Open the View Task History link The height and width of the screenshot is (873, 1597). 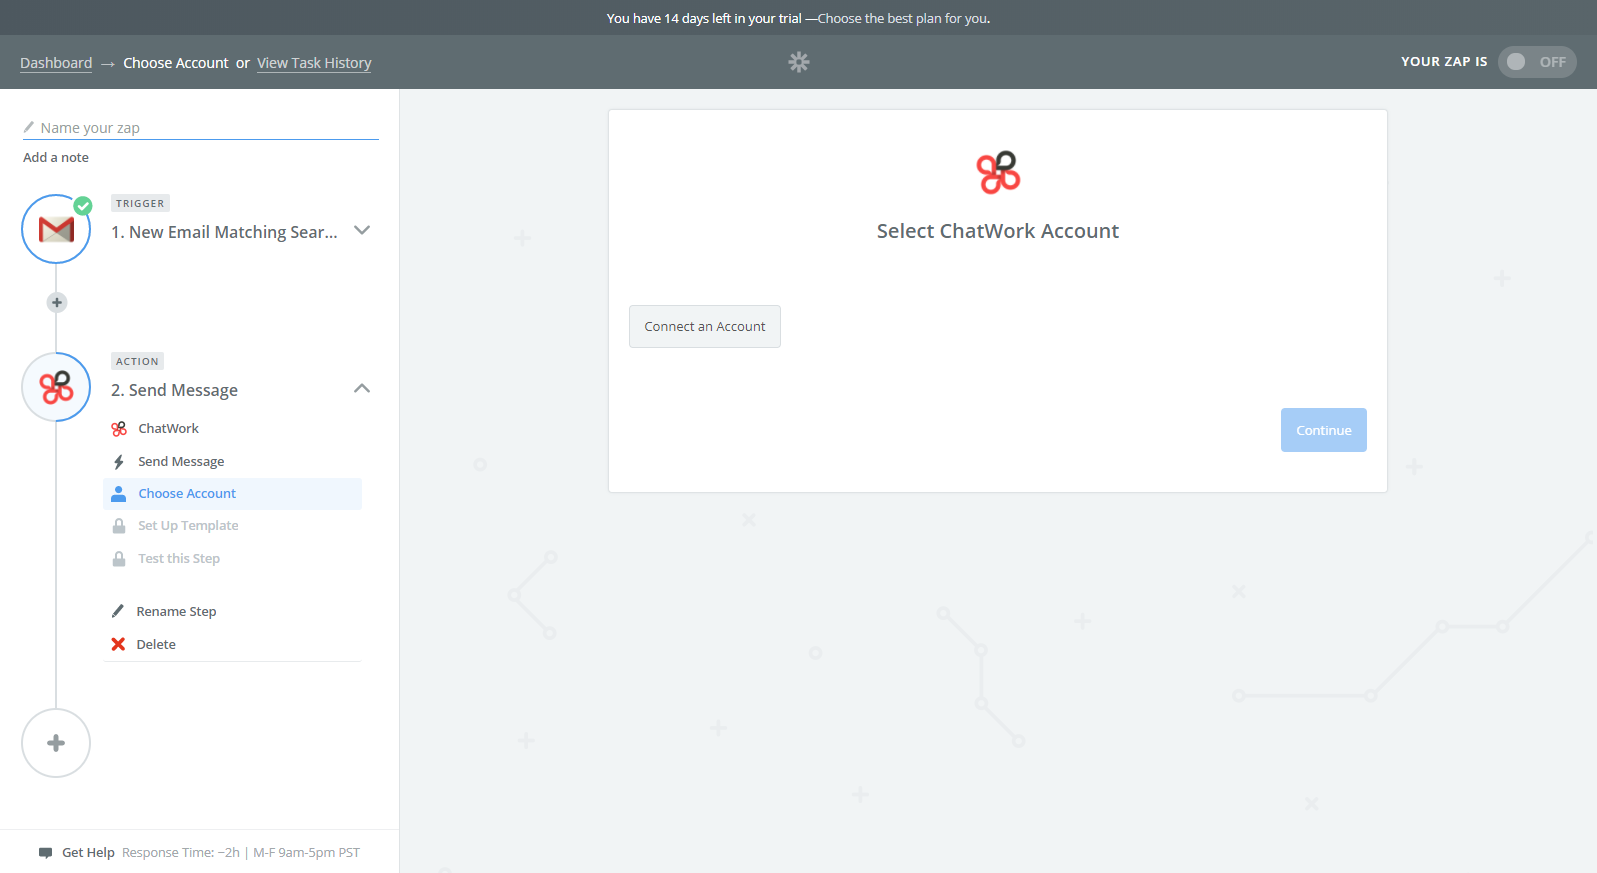click(314, 63)
